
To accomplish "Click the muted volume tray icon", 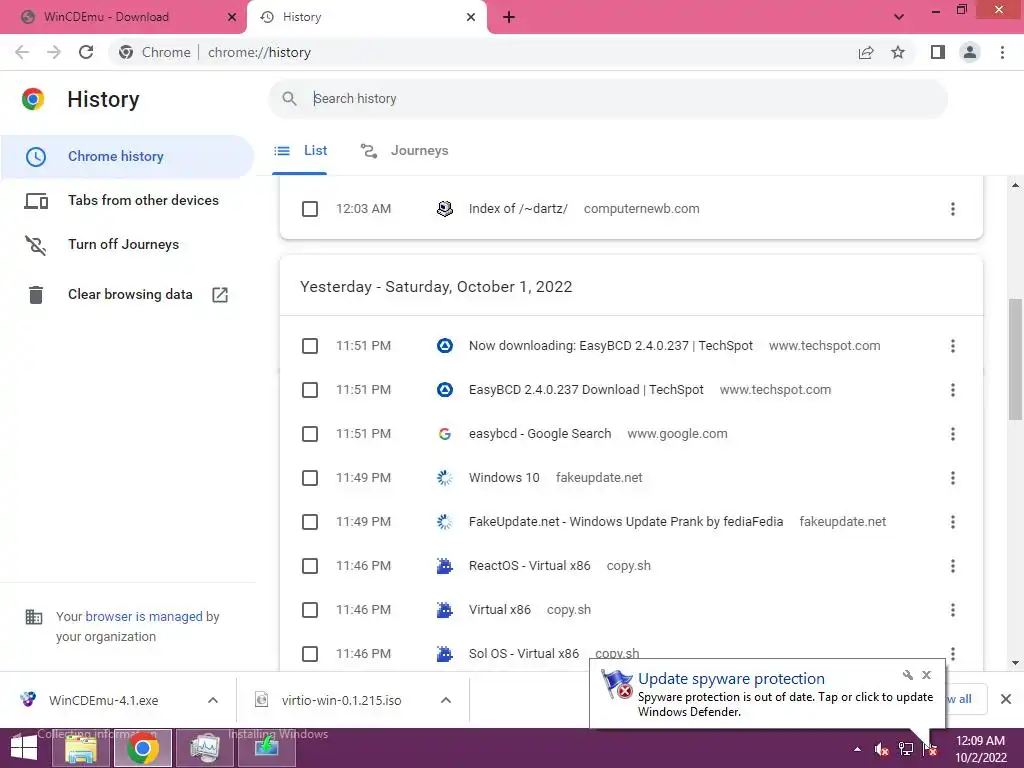I will click(881, 749).
